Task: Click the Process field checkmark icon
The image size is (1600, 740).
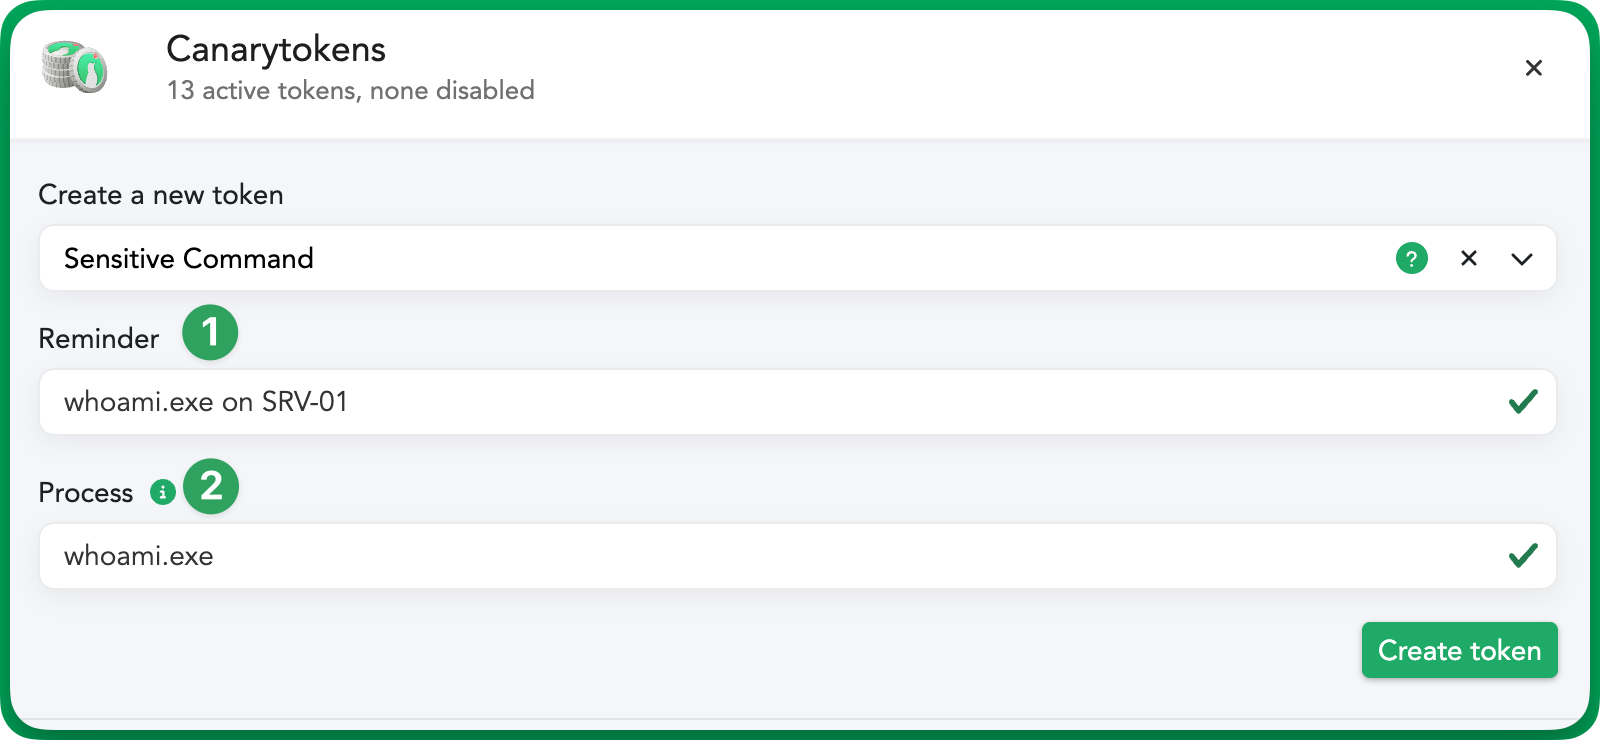Action: pyautogui.click(x=1523, y=556)
